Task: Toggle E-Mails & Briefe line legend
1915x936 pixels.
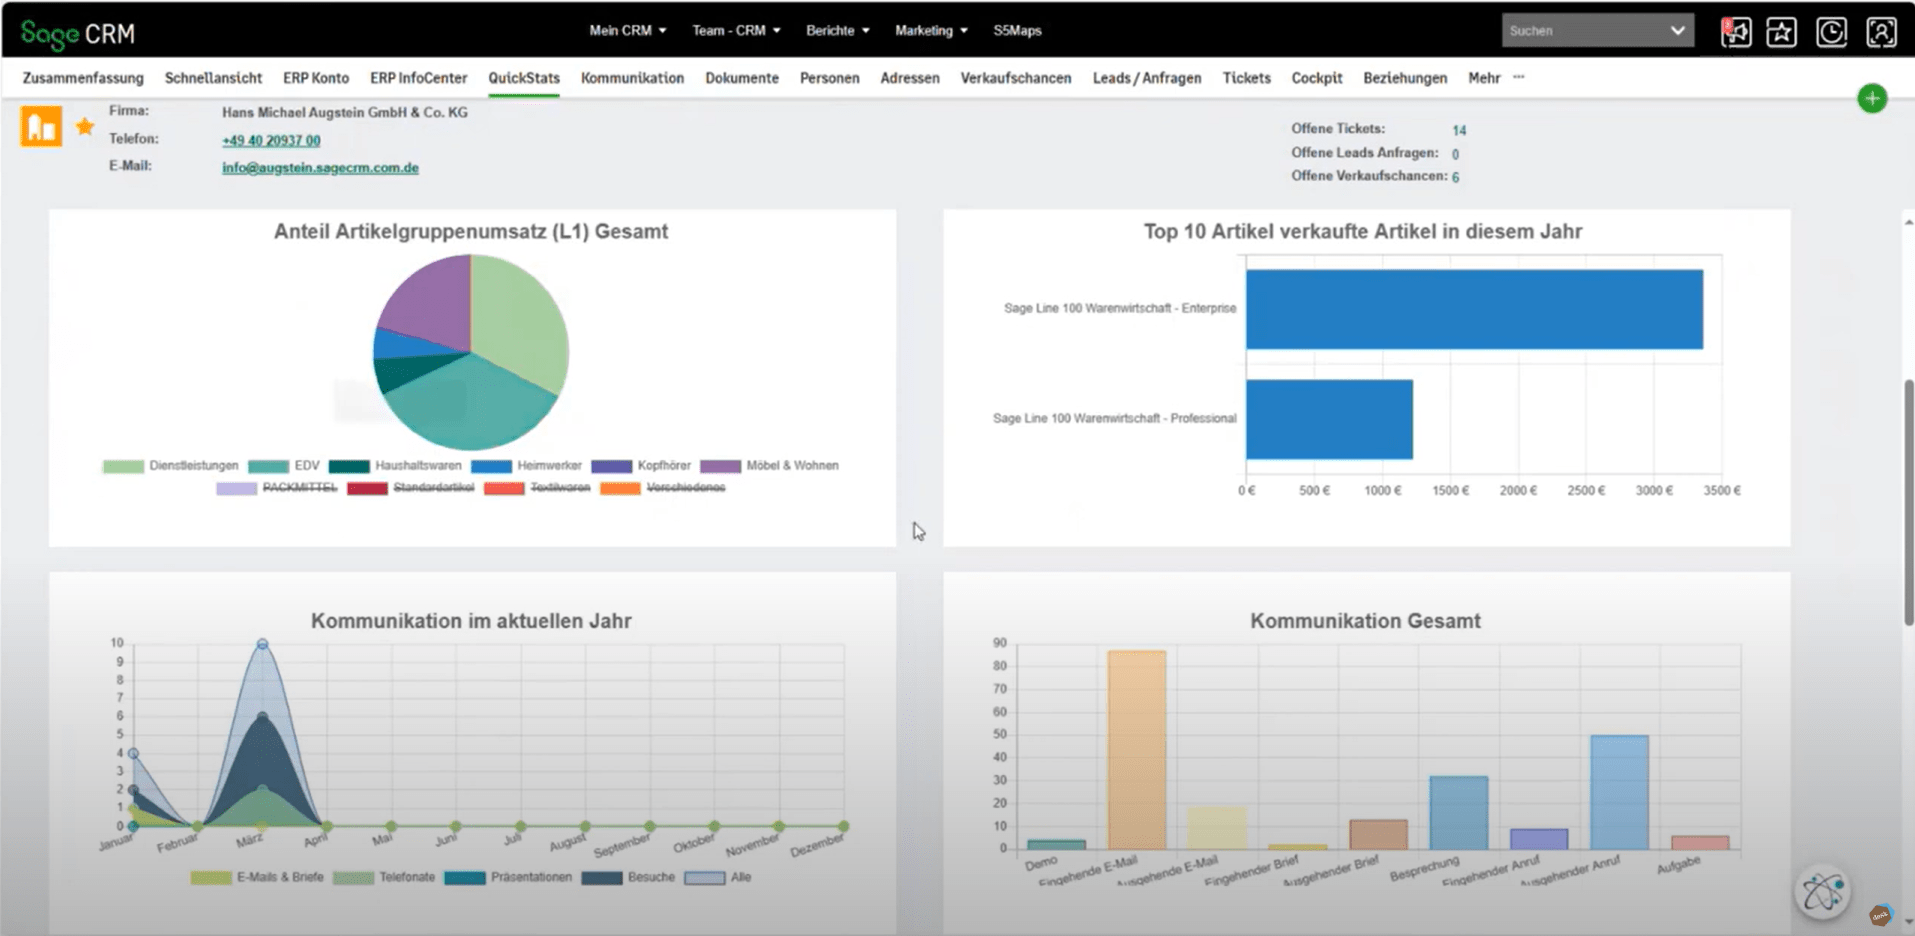Action: [257, 877]
